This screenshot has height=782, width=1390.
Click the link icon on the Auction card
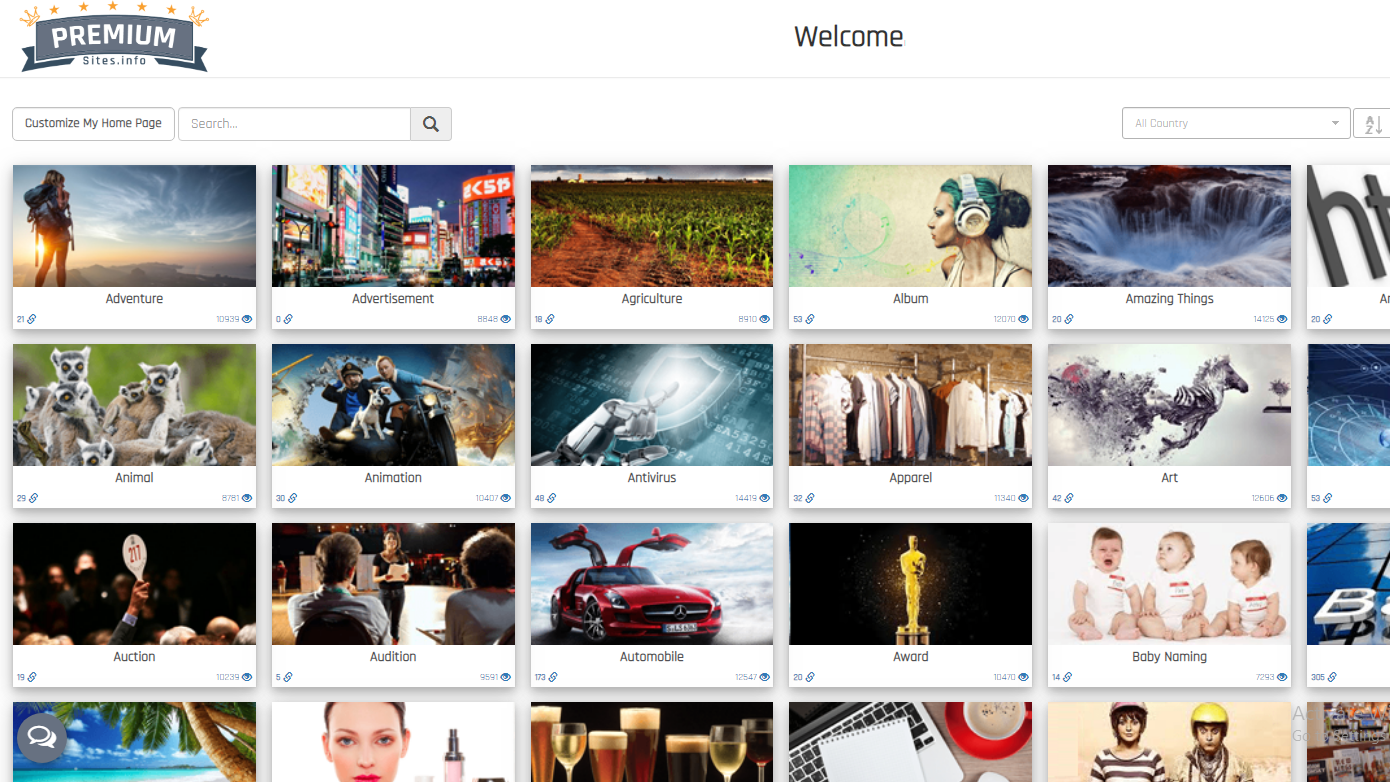[32, 677]
